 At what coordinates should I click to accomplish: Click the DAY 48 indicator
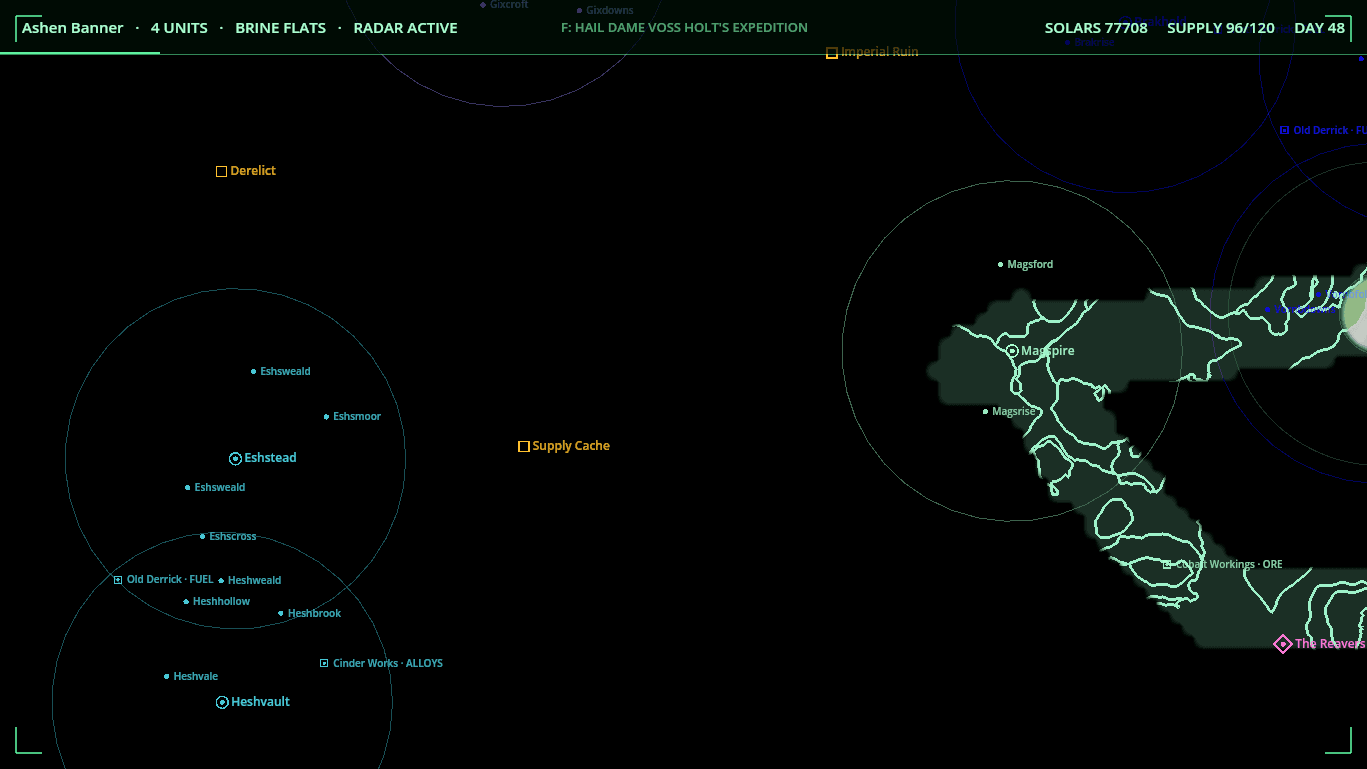point(1319,28)
